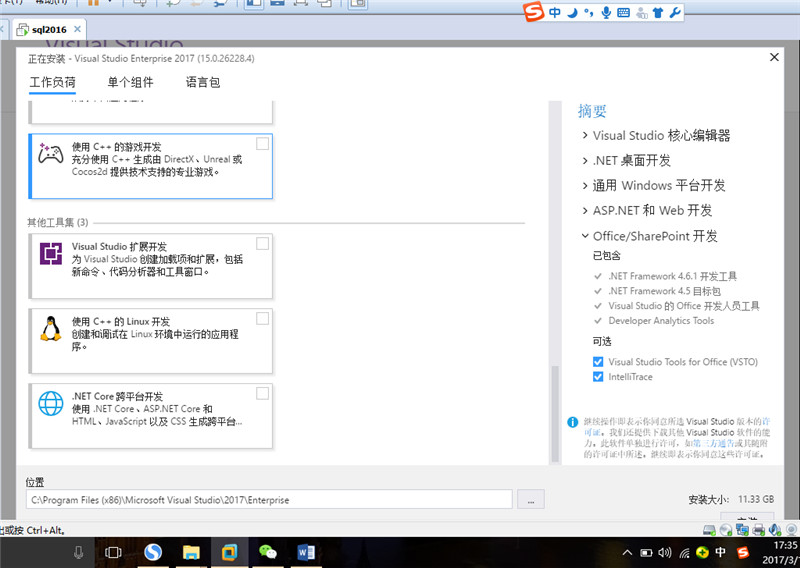Image resolution: width=800 pixels, height=568 pixels.
Task: Open Microsoft Word from the taskbar
Action: tap(306, 552)
